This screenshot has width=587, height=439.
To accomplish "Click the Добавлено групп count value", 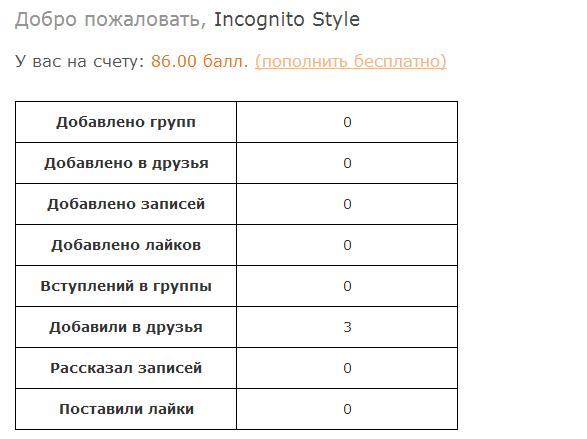I will pos(347,122).
